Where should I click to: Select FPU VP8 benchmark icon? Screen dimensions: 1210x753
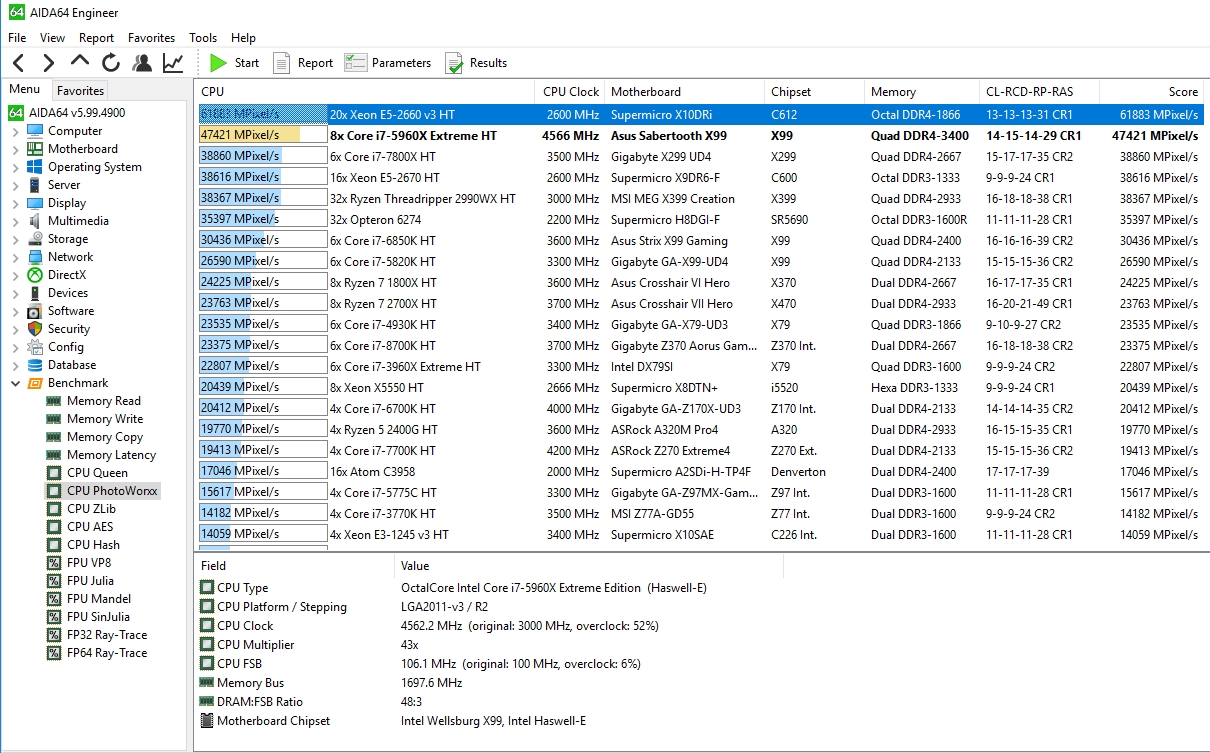54,563
